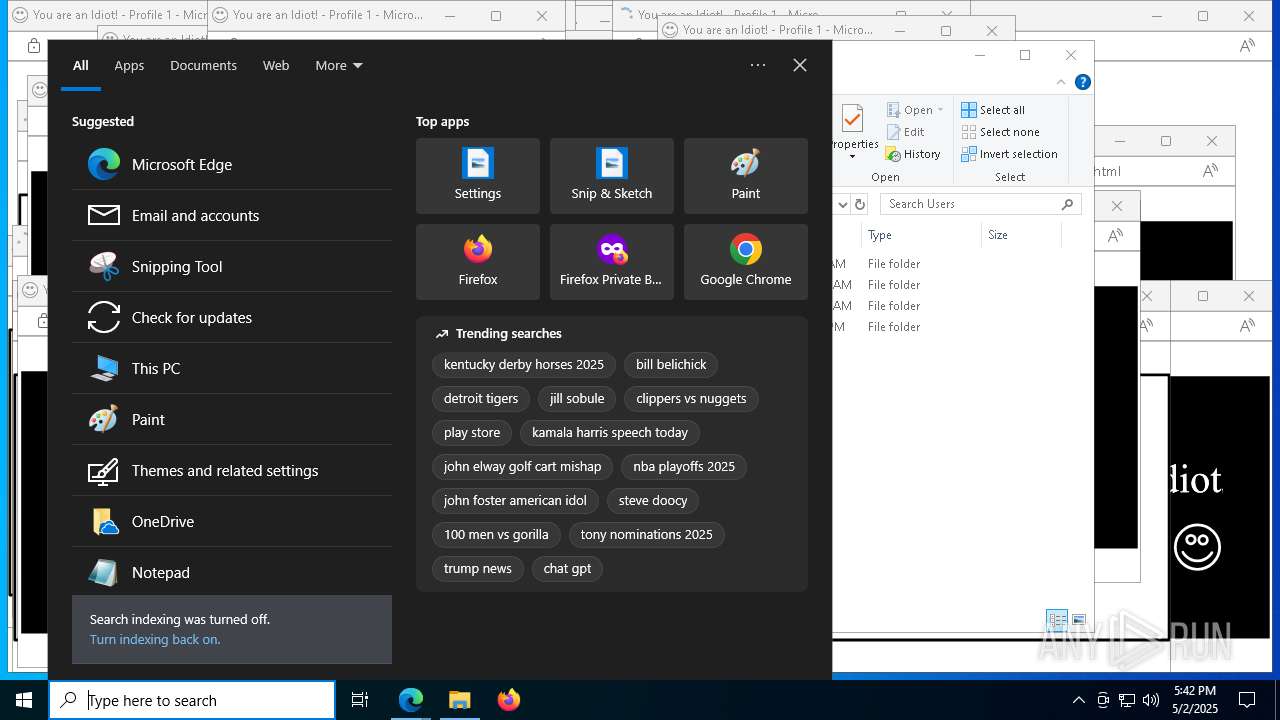This screenshot has width=1280, height=720.
Task: Open Themes and related settings
Action: point(232,470)
